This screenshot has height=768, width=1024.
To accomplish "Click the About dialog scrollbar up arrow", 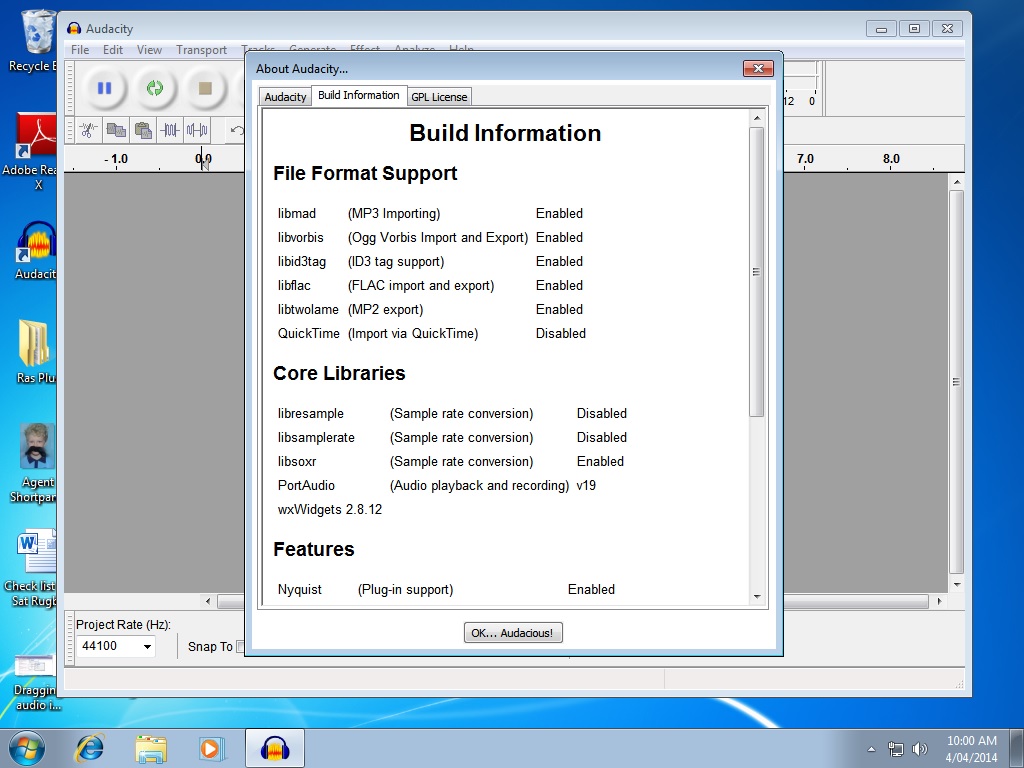I will click(757, 118).
